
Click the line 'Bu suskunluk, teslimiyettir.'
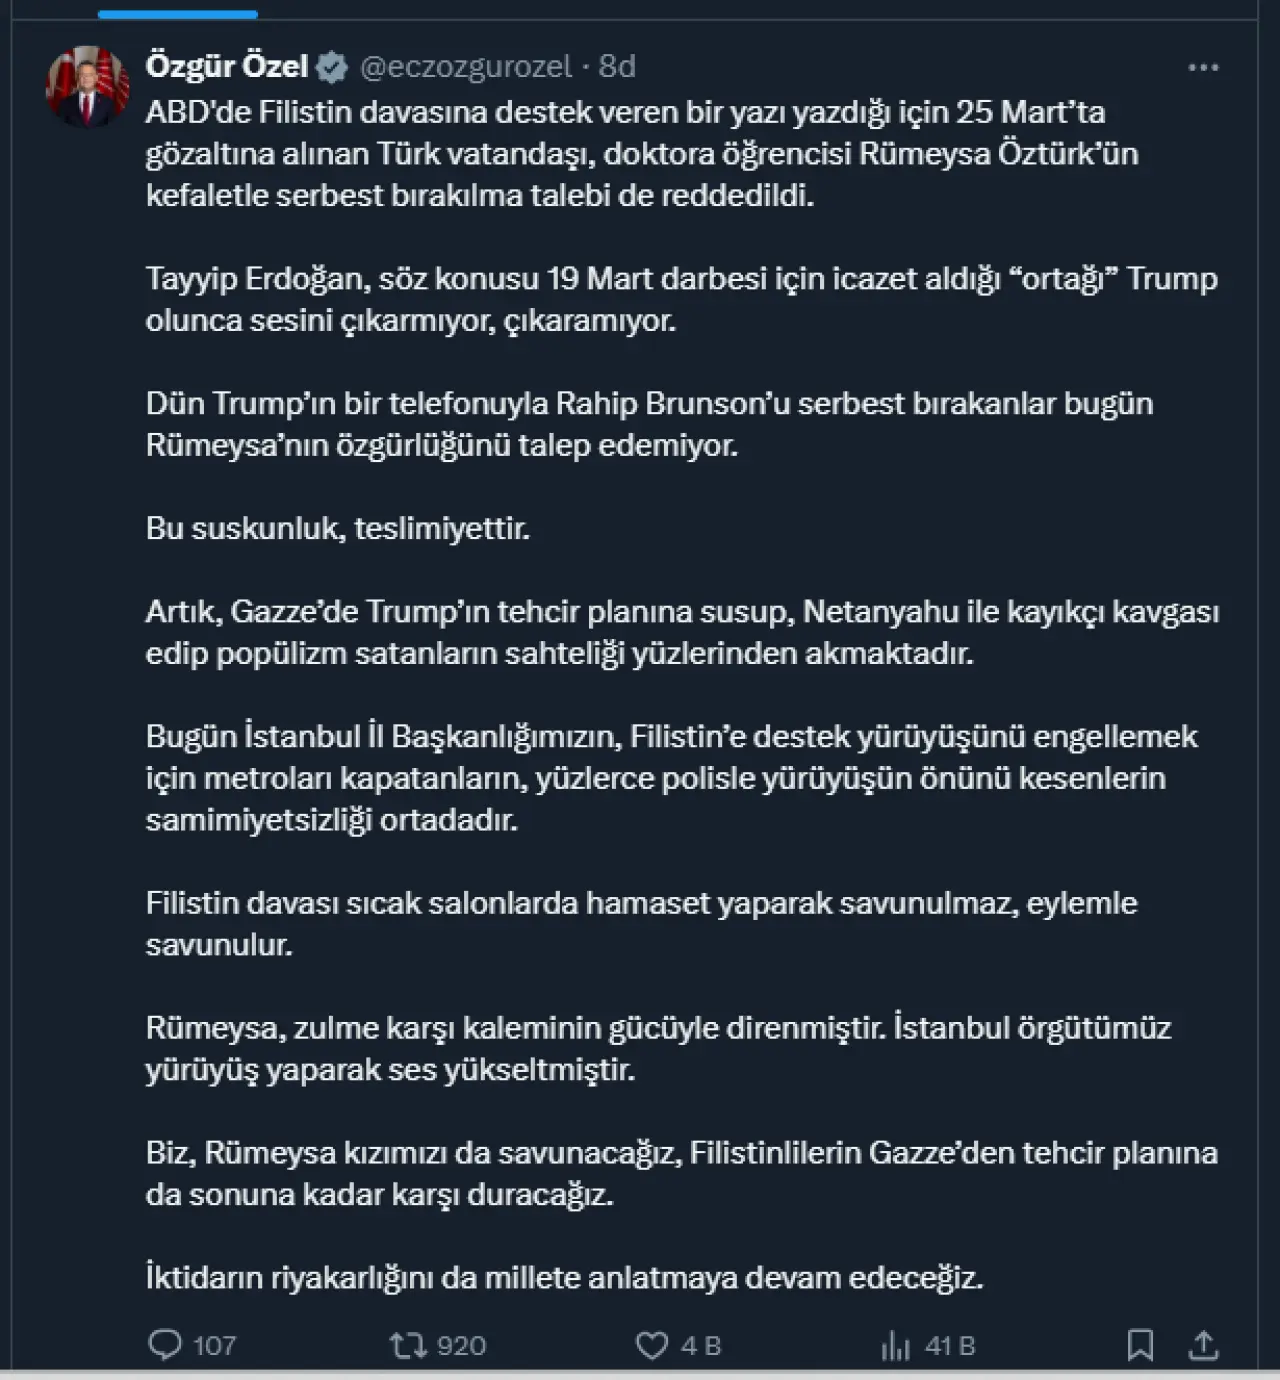click(338, 528)
